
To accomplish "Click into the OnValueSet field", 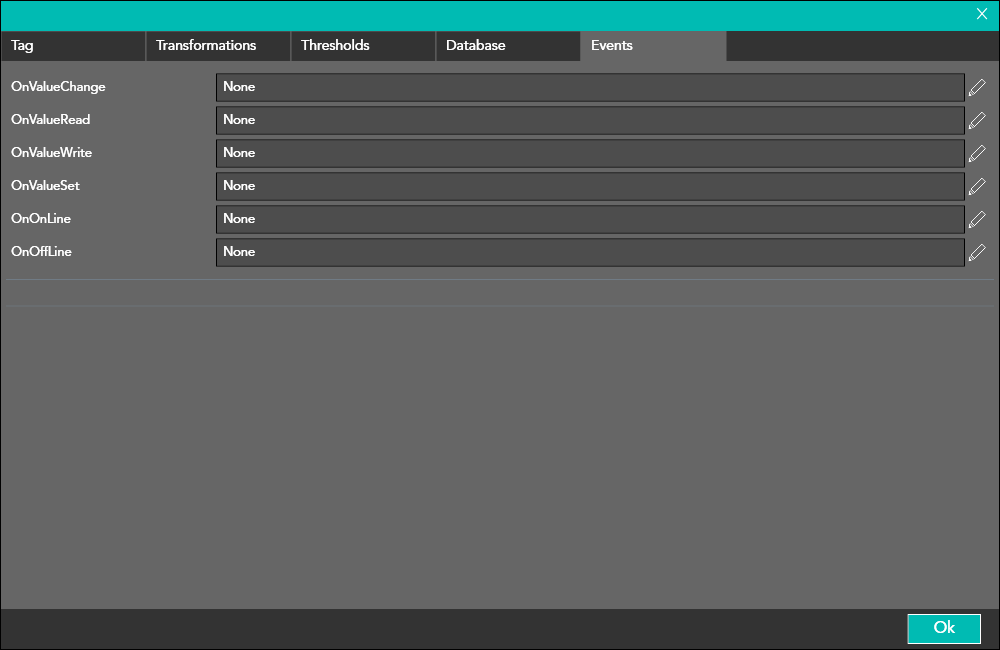I will [x=590, y=186].
